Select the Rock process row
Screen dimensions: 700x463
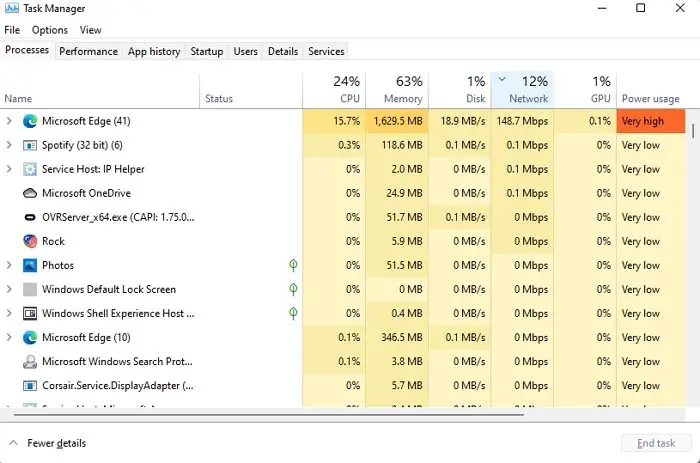click(x=343, y=241)
